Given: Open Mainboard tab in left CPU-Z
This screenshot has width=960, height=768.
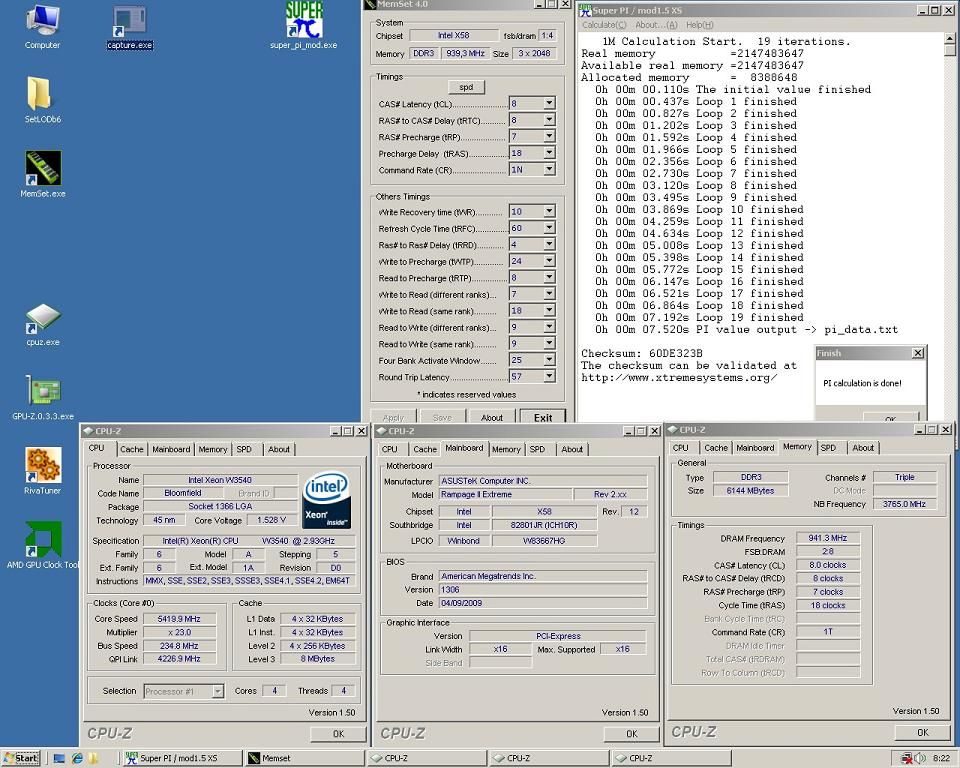Looking at the screenshot, I should pyautogui.click(x=171, y=449).
